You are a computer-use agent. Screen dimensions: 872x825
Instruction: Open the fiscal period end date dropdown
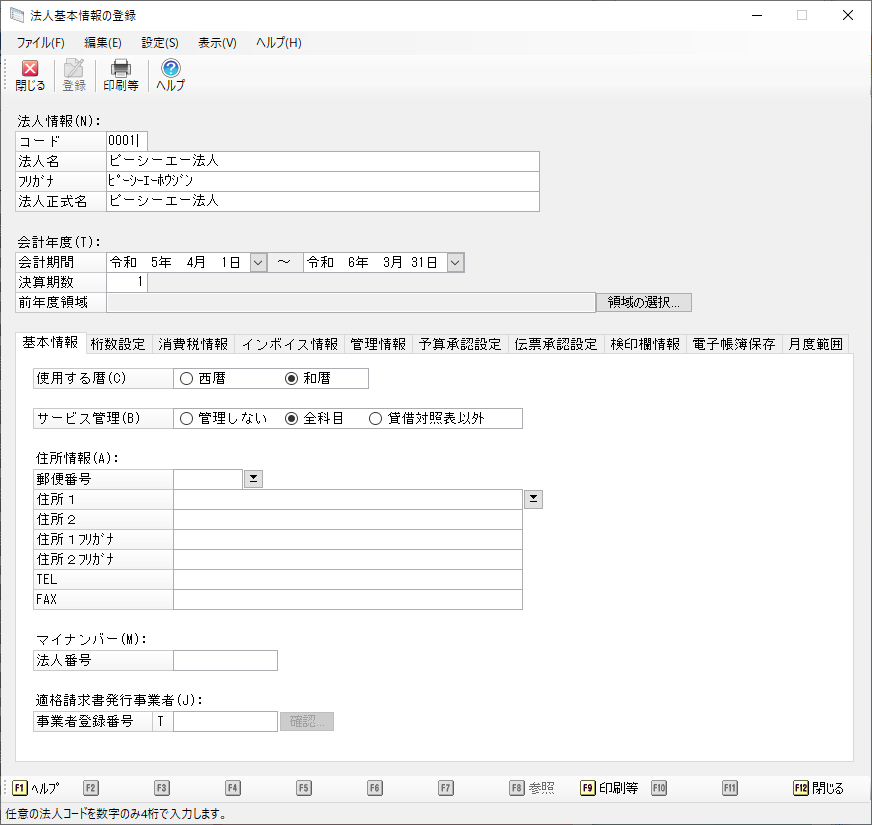tap(455, 262)
